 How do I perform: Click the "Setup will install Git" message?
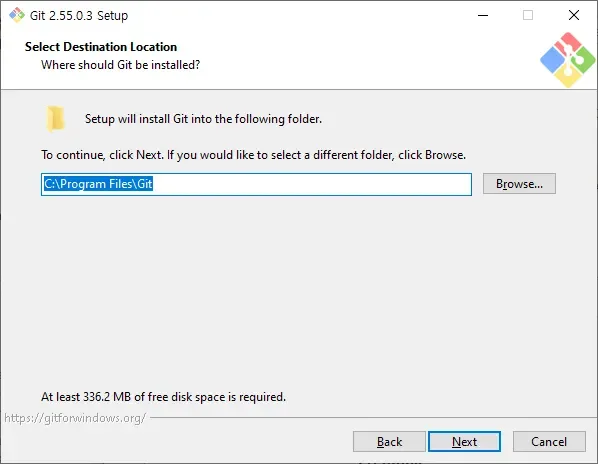coord(203,119)
